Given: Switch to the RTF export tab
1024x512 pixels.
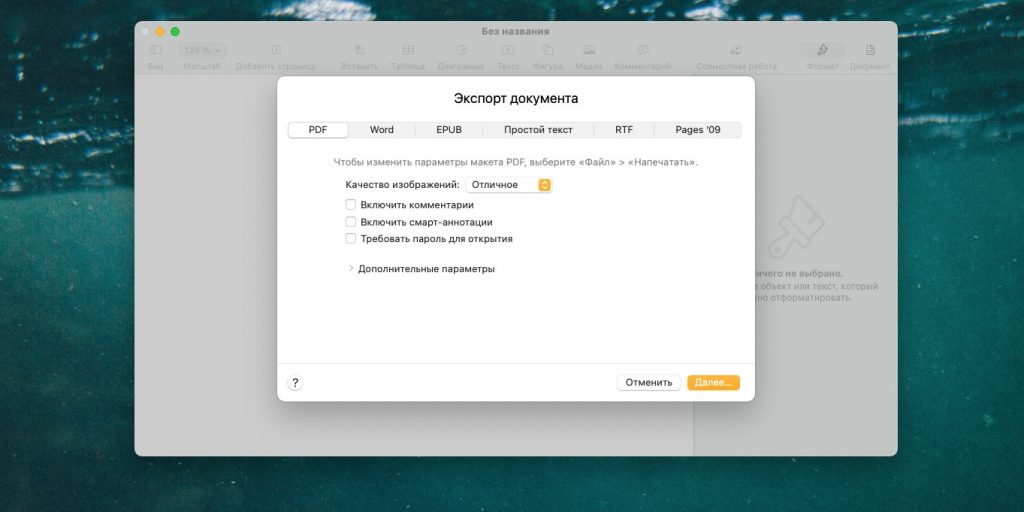Looking at the screenshot, I should click(624, 130).
